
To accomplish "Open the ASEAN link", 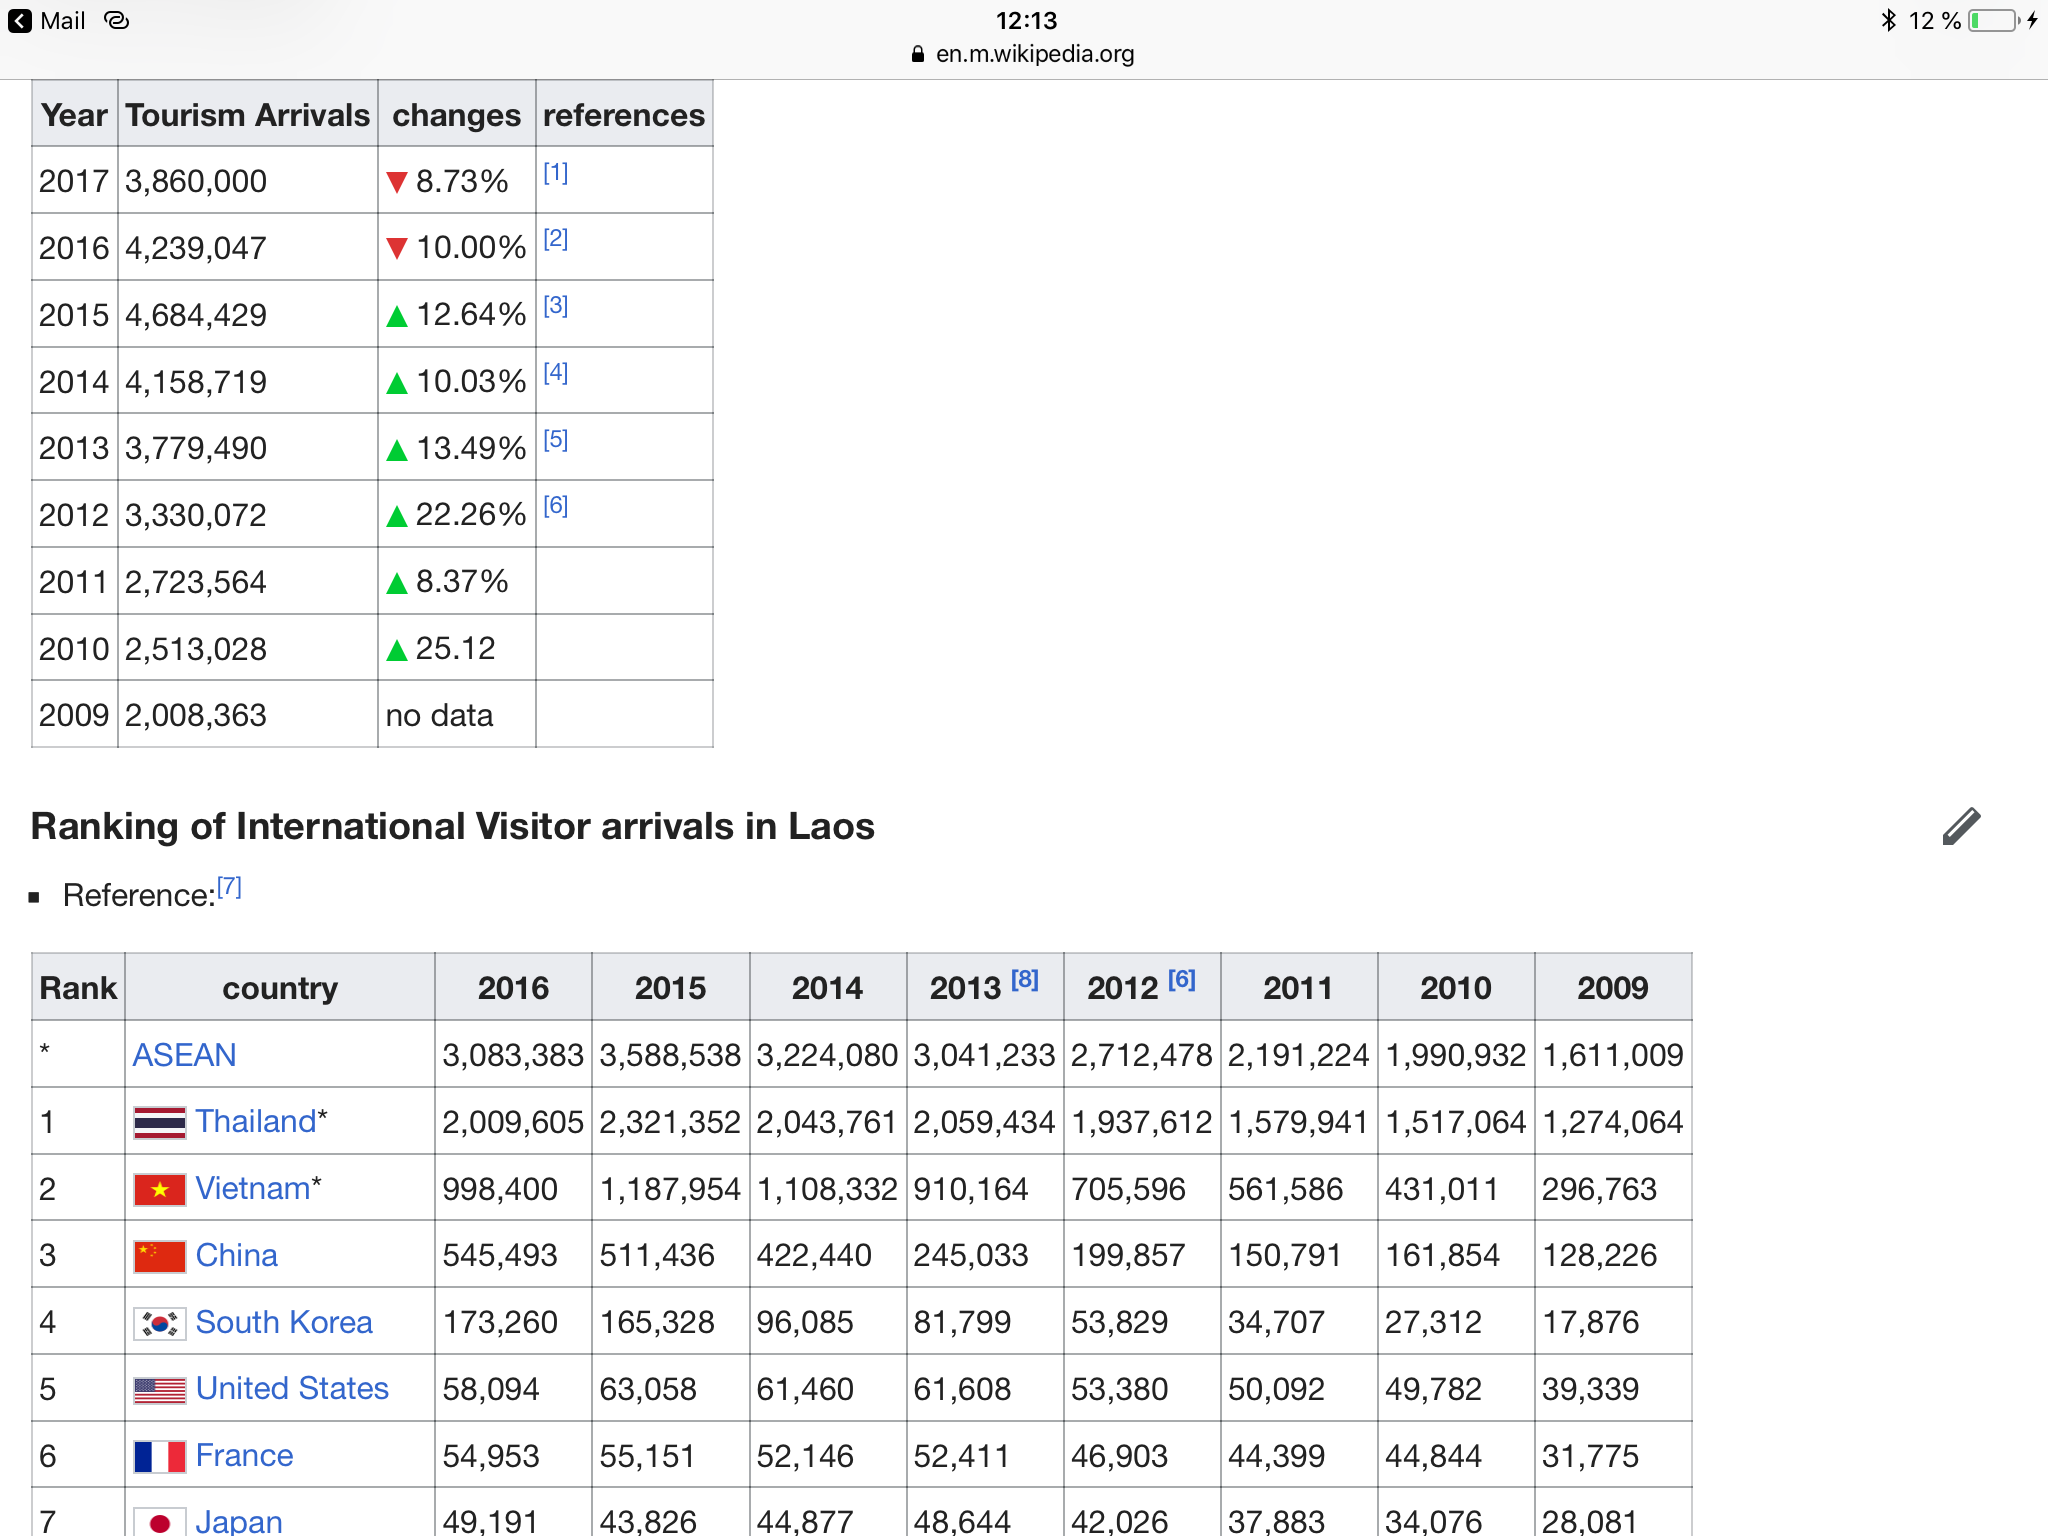I will click(x=184, y=1055).
